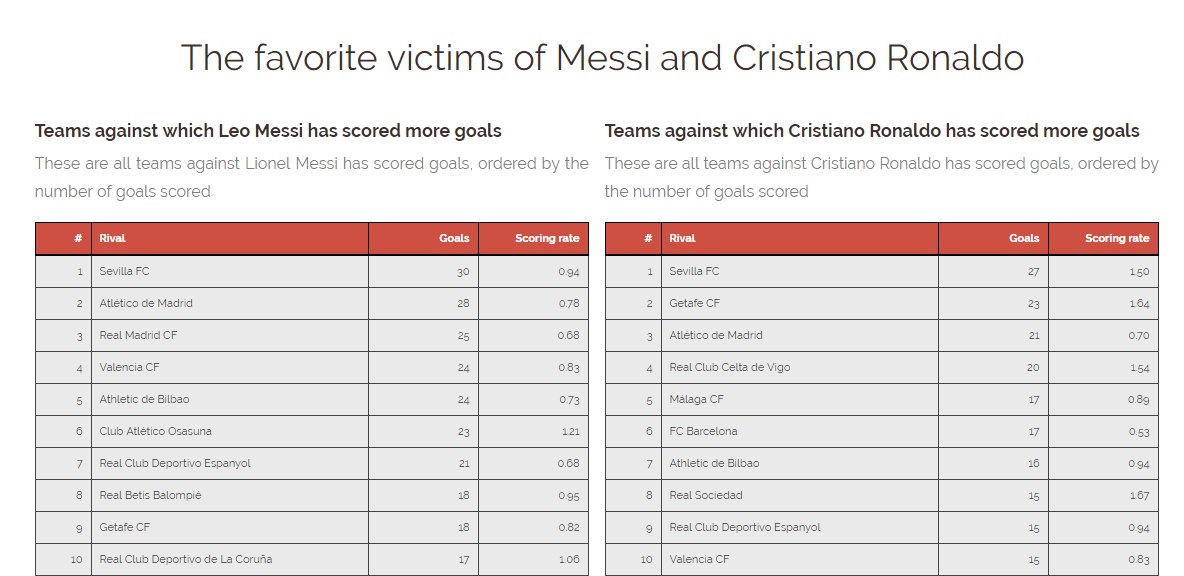Click the Cristiano Ronaldo table heading
This screenshot has width=1184, height=576.
tap(871, 131)
